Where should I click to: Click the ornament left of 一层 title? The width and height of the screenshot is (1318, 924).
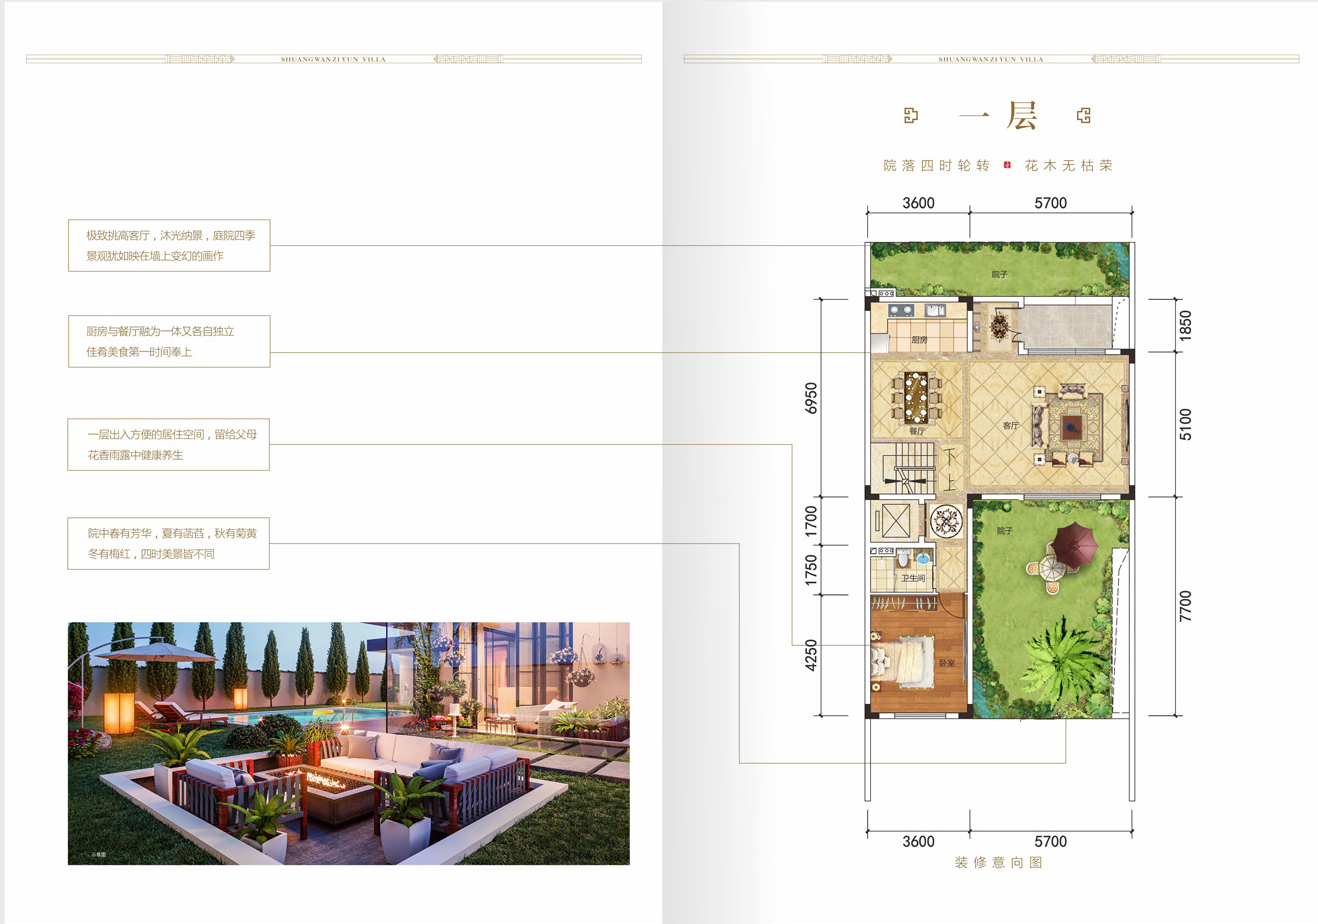pyautogui.click(x=911, y=116)
